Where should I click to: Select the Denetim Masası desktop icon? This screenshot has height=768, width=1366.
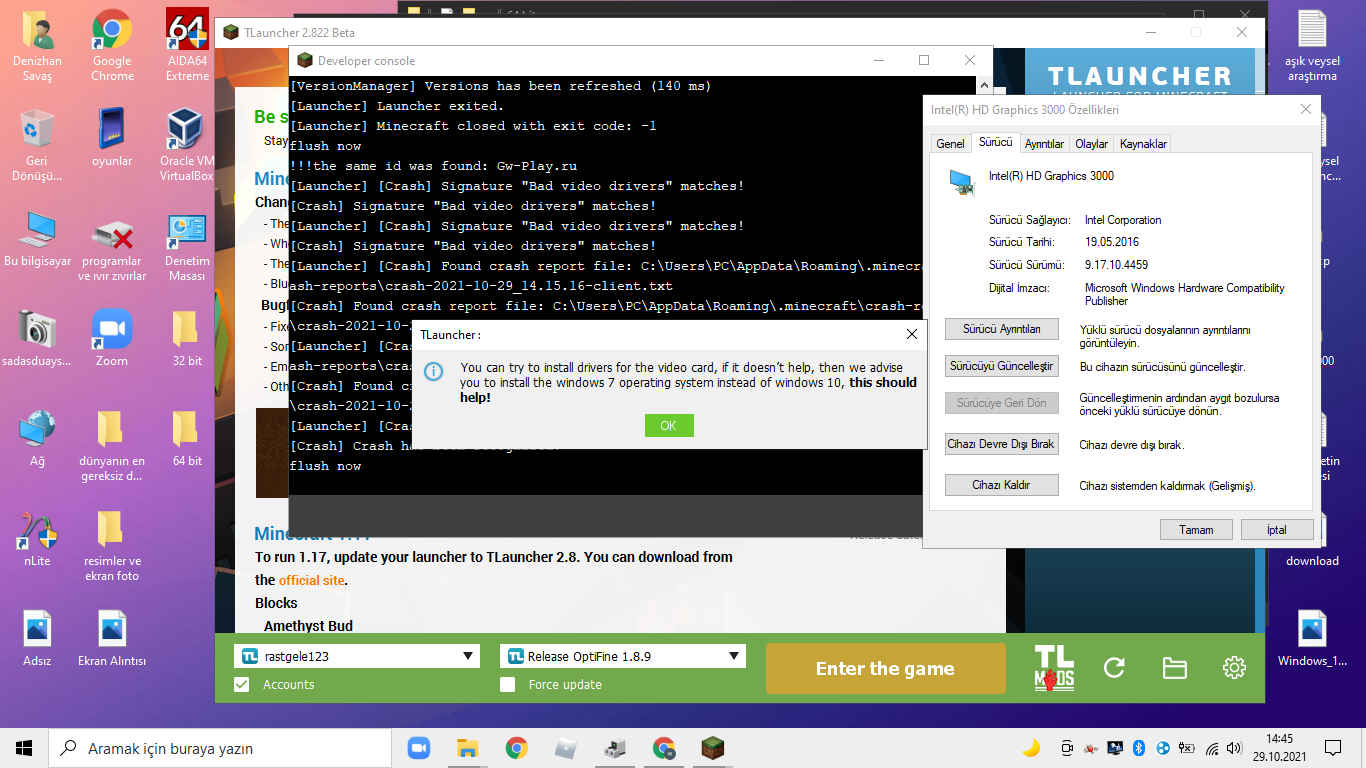point(187,245)
